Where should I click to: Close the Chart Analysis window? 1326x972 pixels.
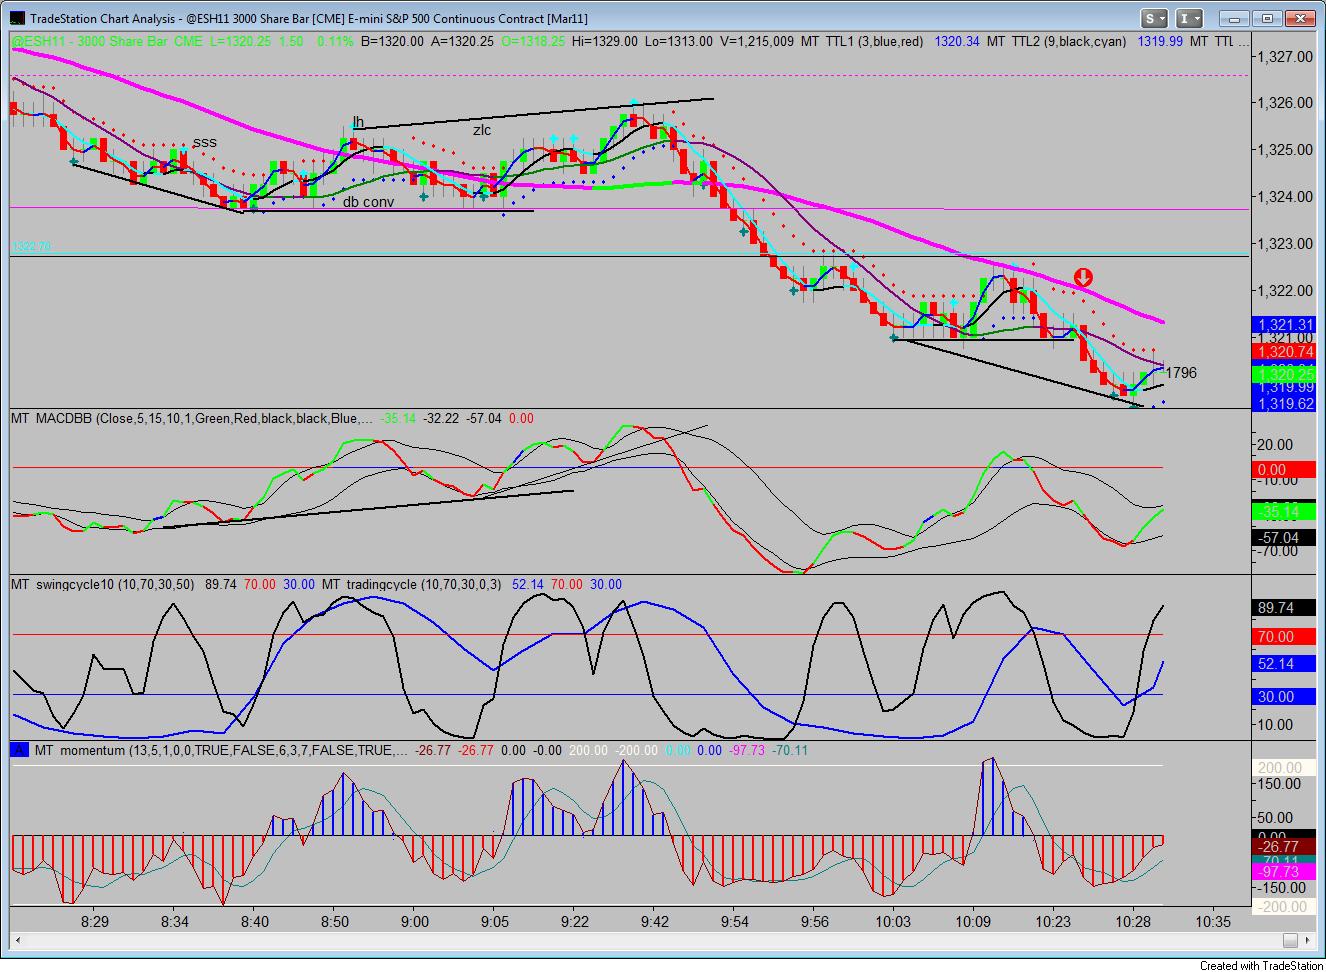click(1299, 18)
